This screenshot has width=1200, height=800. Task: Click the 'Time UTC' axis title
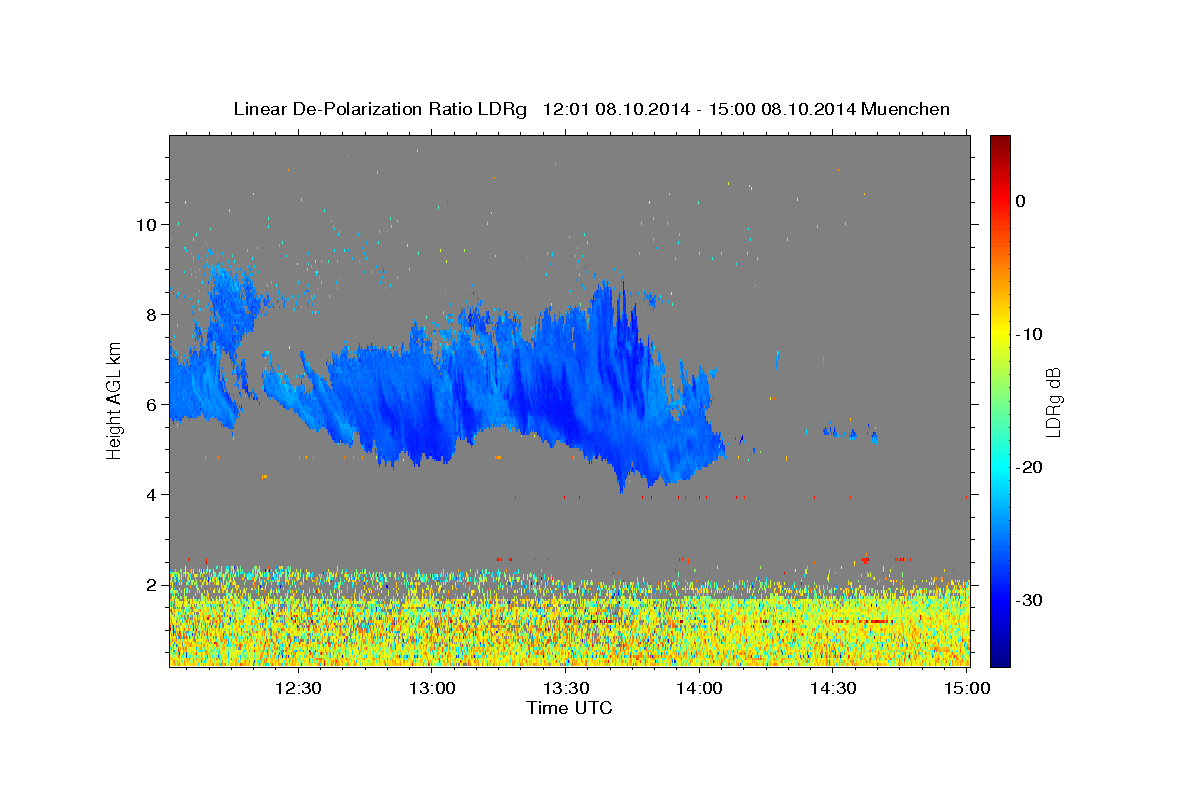(x=569, y=708)
